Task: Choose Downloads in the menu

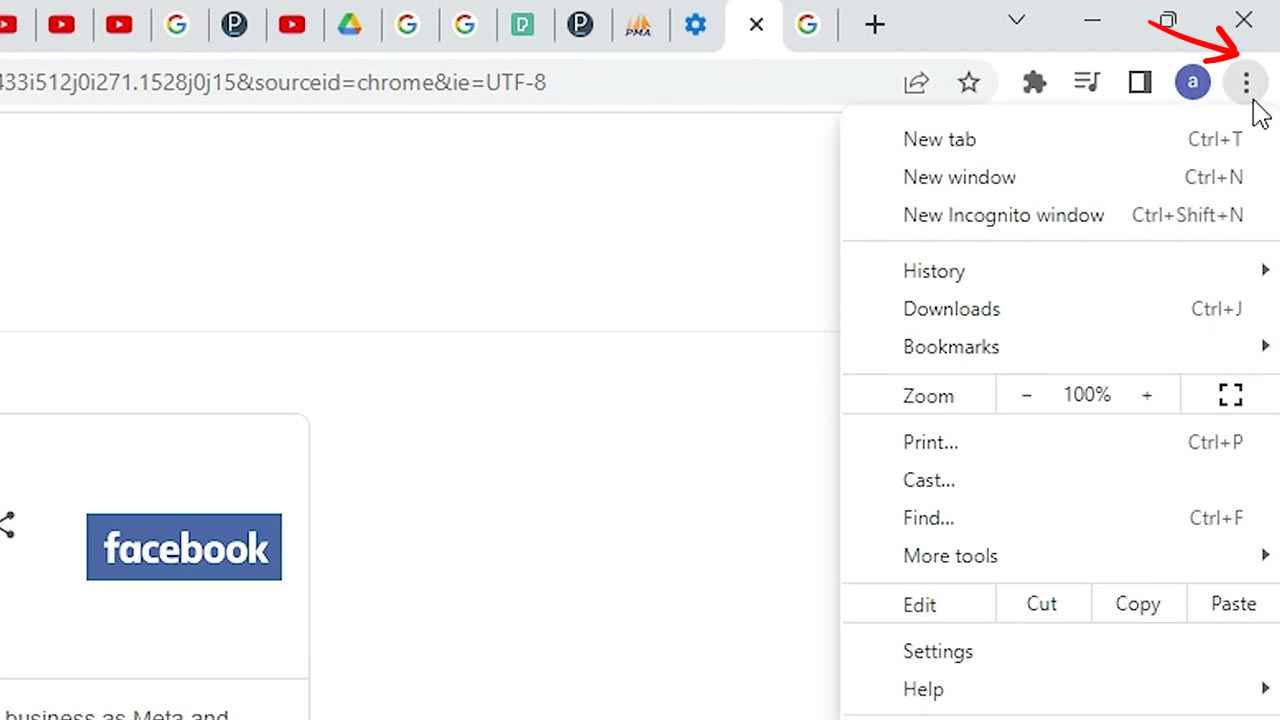Action: 951,309
